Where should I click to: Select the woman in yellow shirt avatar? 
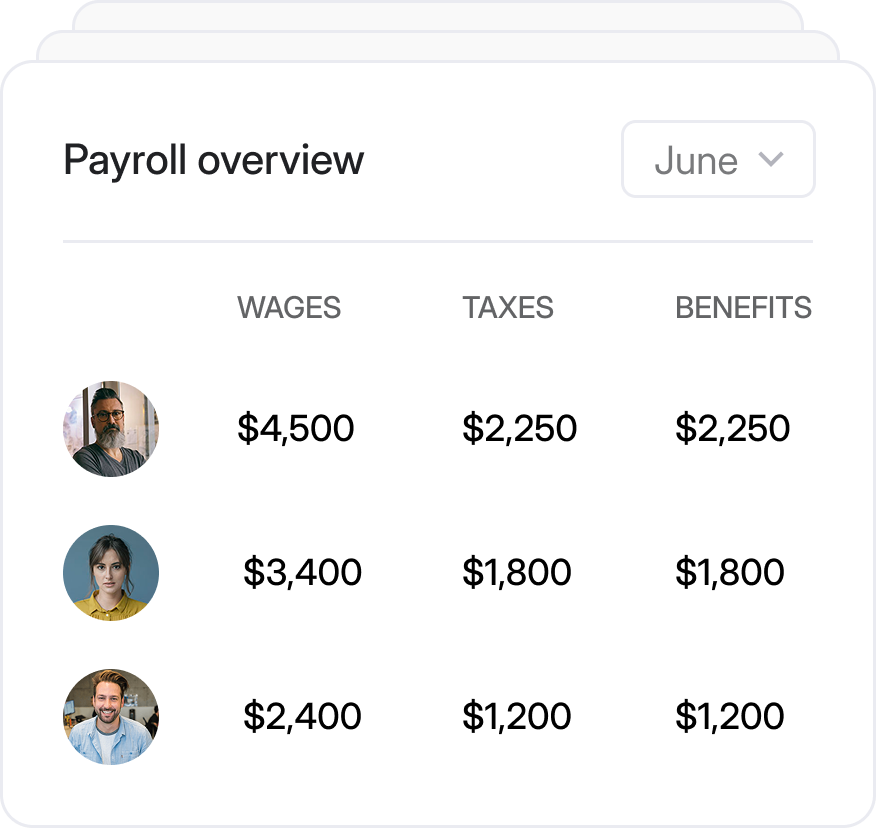[111, 573]
